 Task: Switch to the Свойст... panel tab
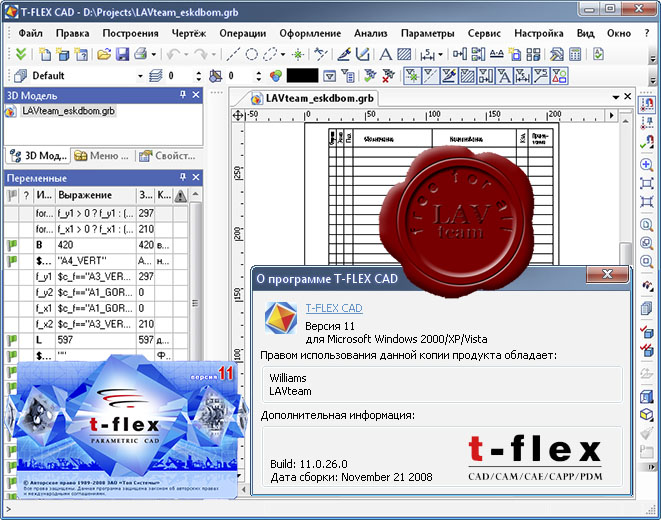click(x=167, y=156)
